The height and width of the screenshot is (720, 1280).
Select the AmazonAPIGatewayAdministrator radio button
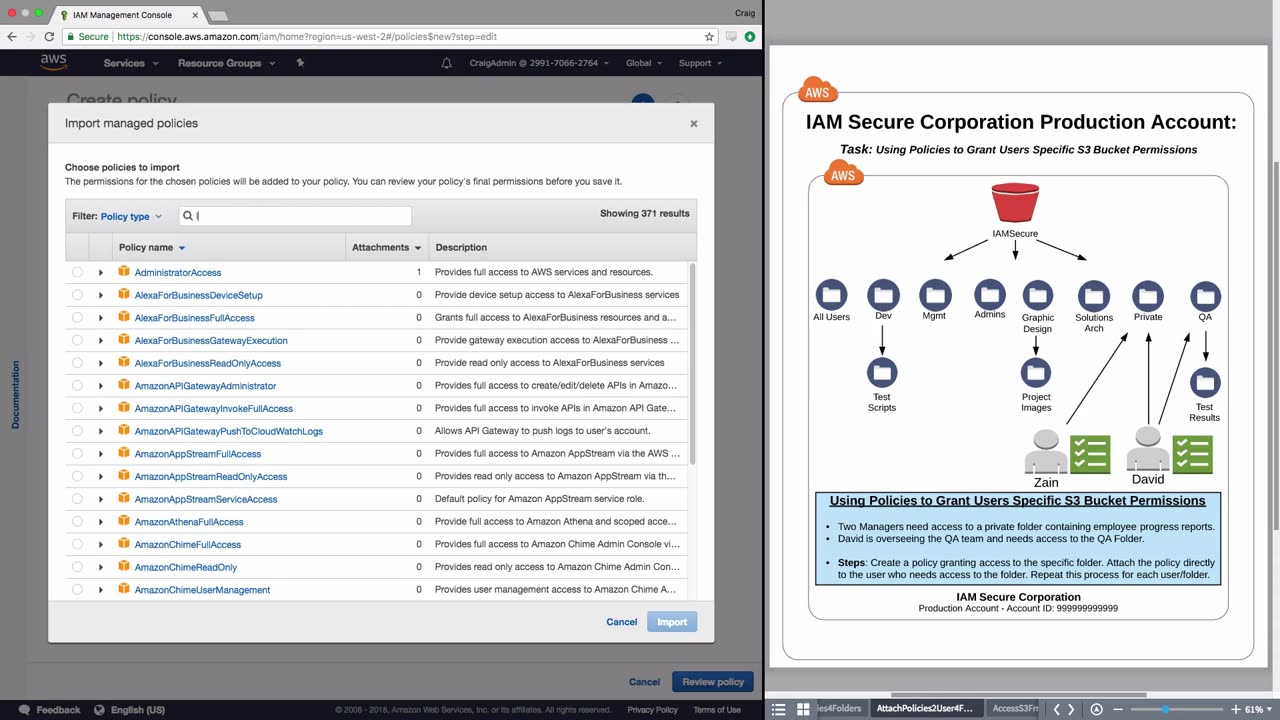(77, 386)
